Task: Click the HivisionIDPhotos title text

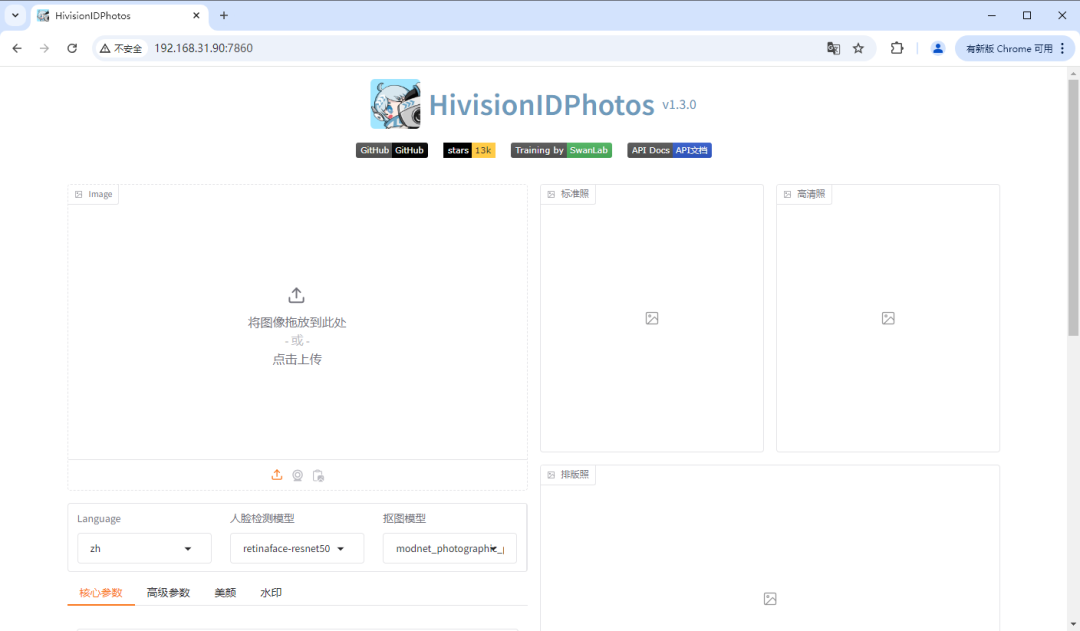Action: click(541, 105)
